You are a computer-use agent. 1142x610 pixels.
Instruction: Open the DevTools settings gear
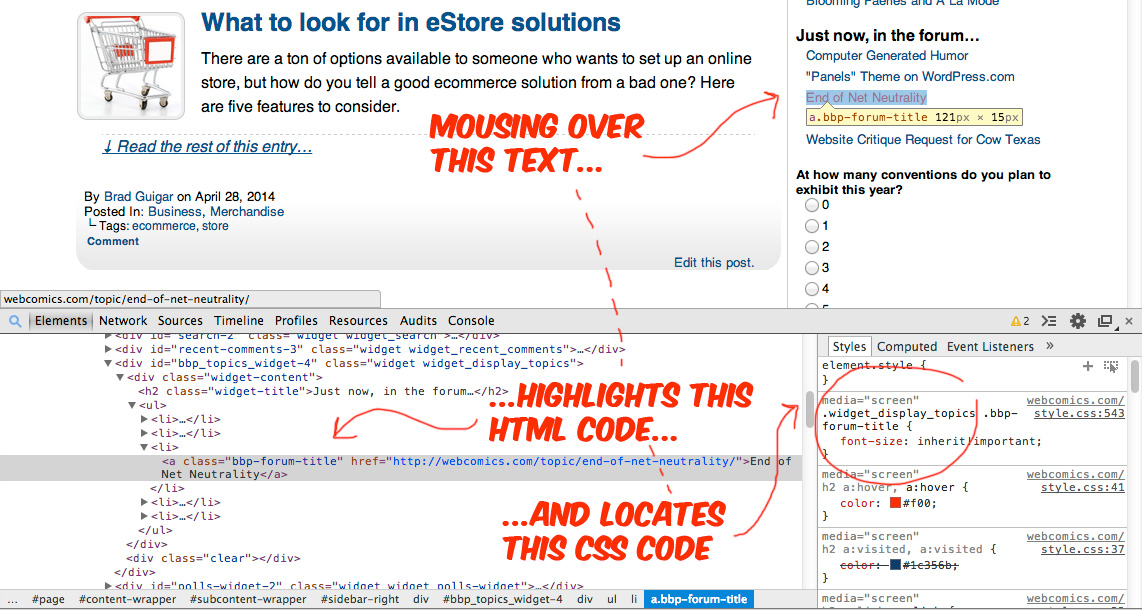pyautogui.click(x=1077, y=321)
